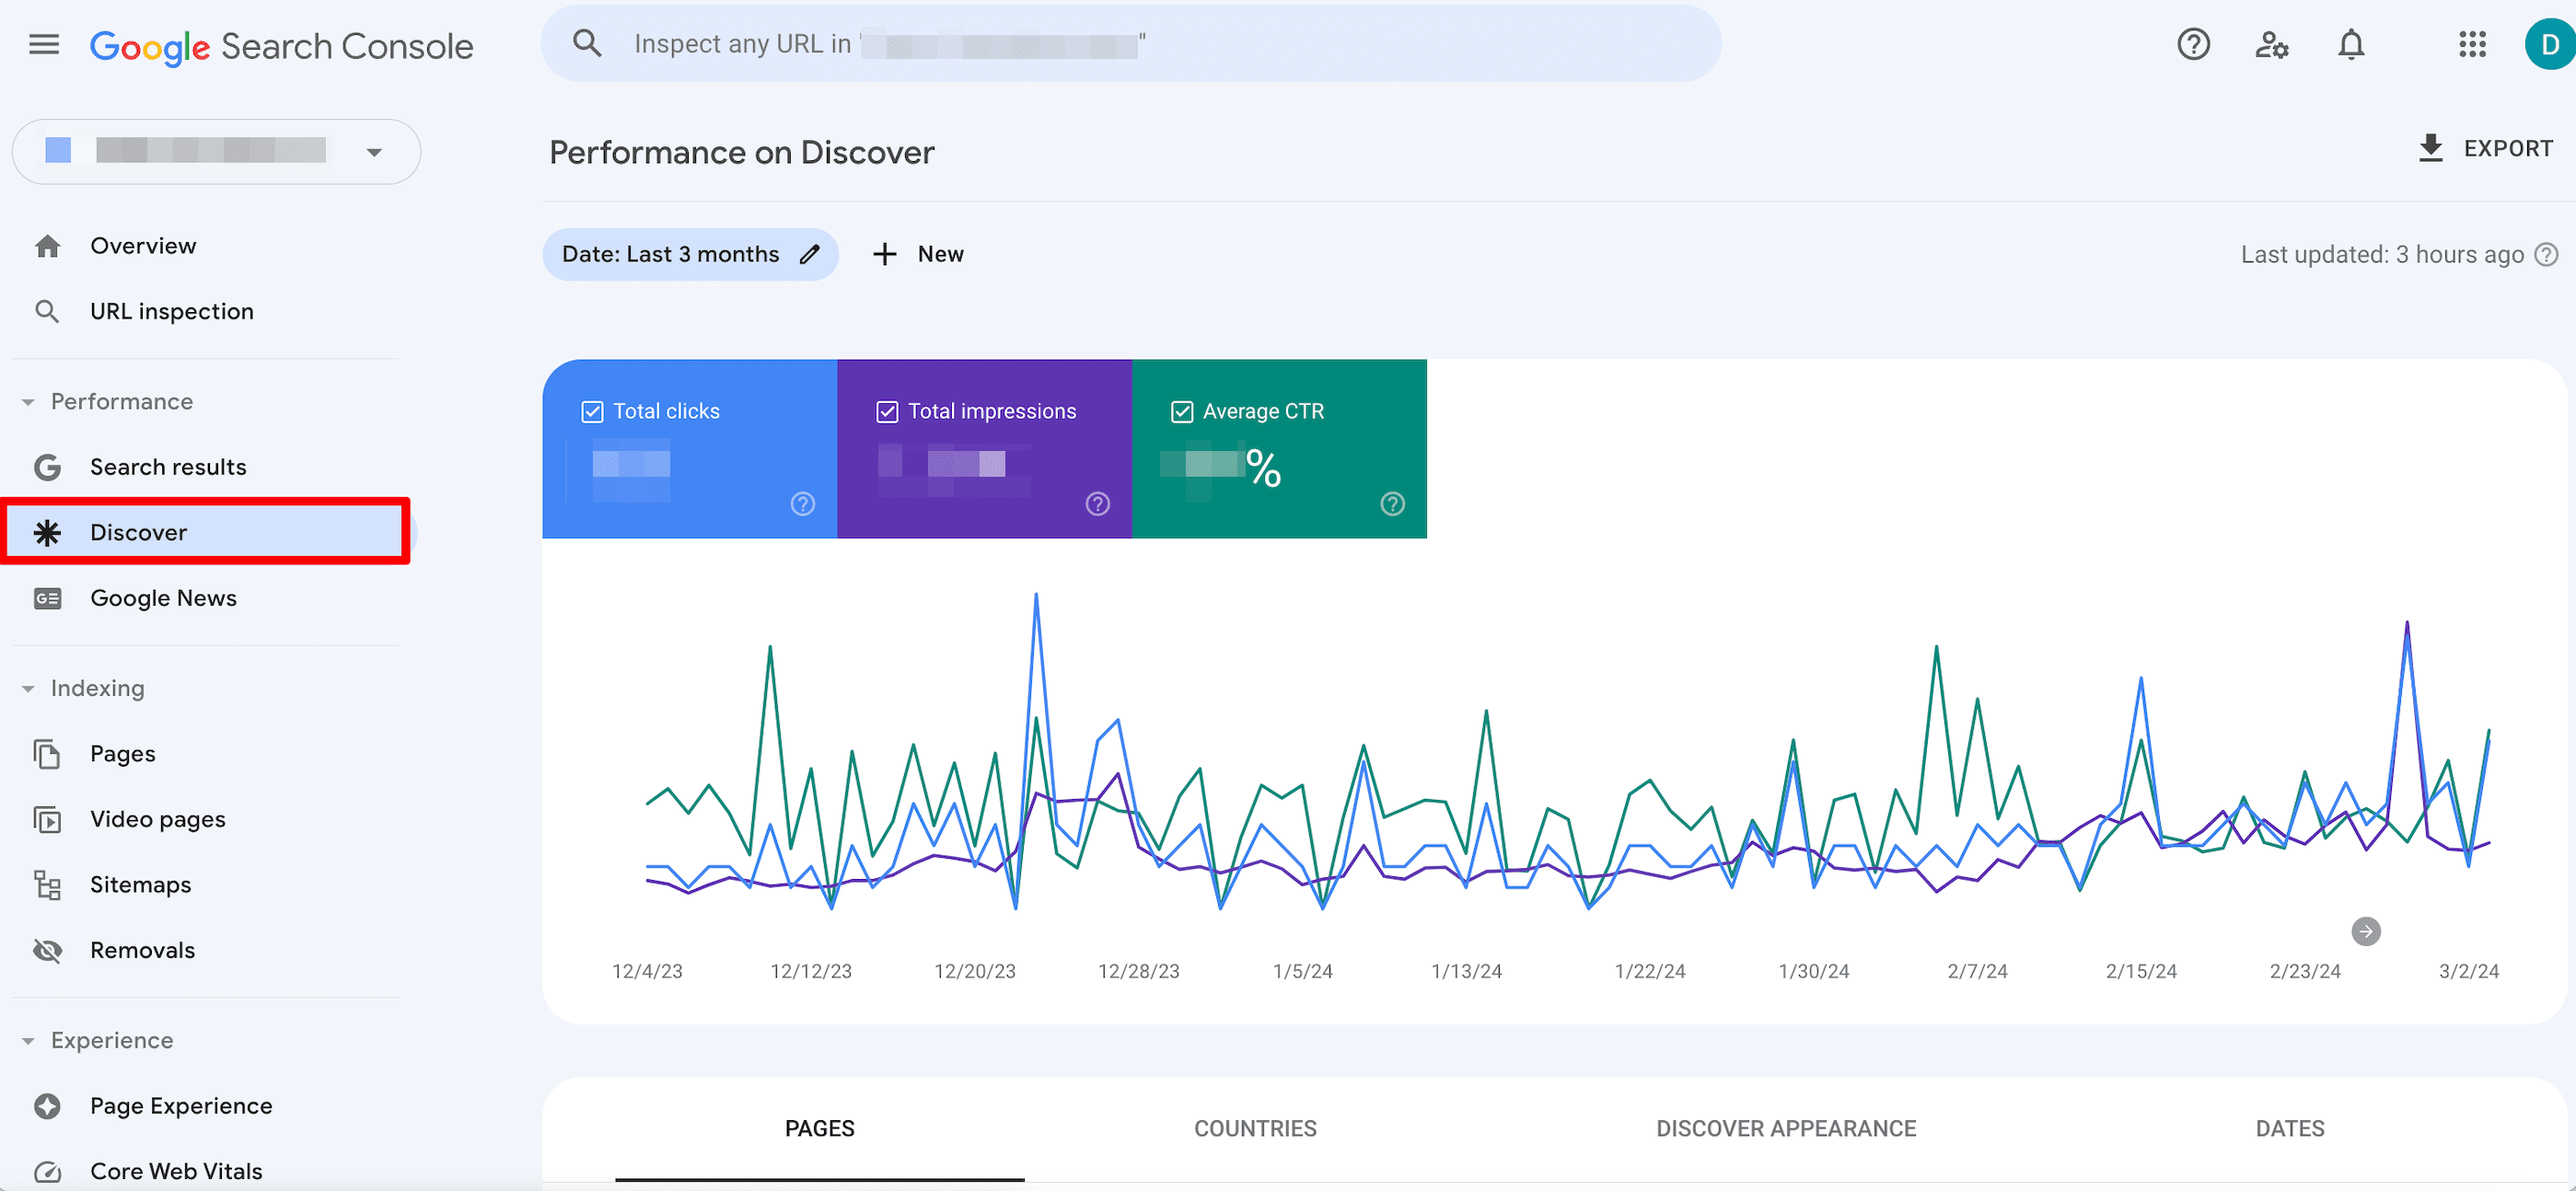This screenshot has width=2576, height=1191.
Task: Toggle the Average CTR checkbox
Action: coord(1182,411)
